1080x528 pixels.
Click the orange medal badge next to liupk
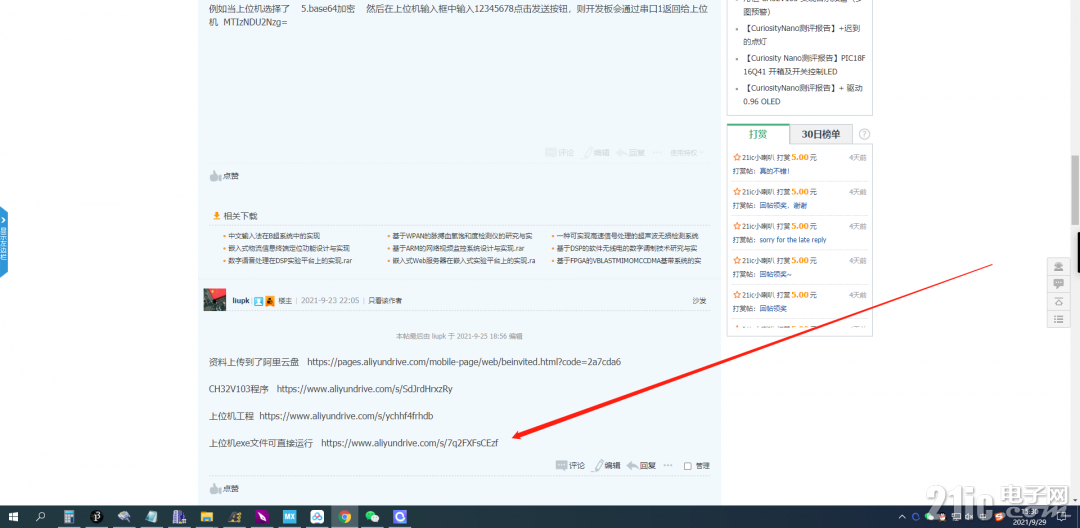pos(270,301)
